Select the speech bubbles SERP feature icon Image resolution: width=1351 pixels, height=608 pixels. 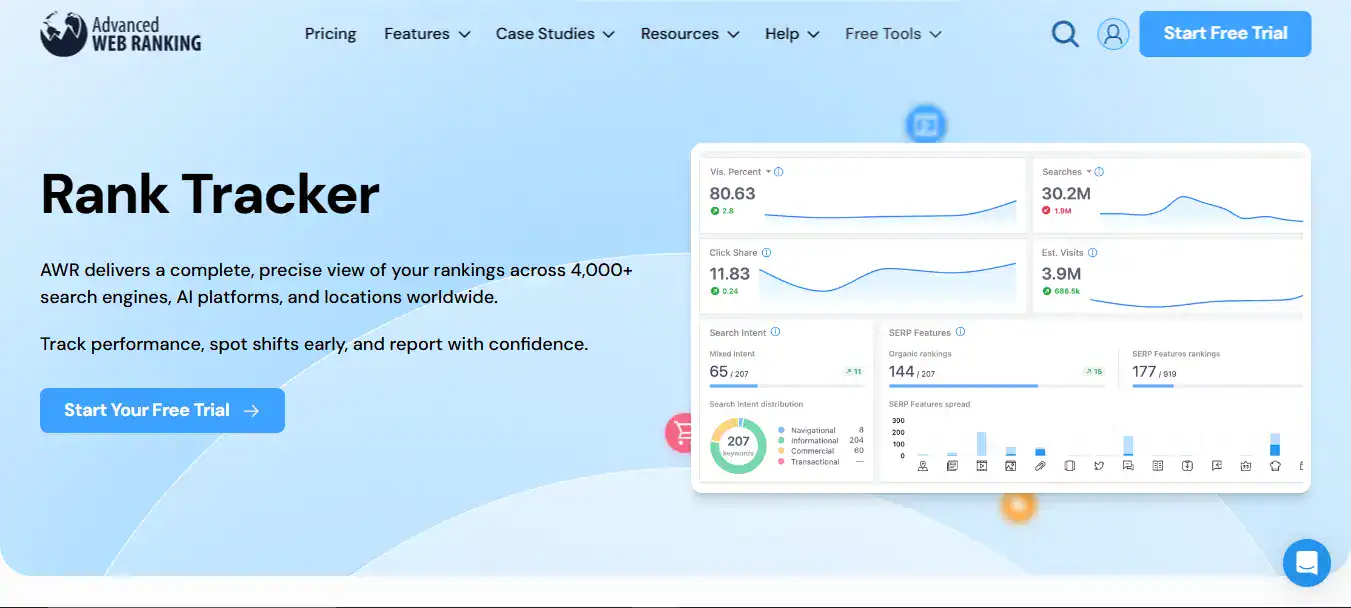pos(1128,466)
